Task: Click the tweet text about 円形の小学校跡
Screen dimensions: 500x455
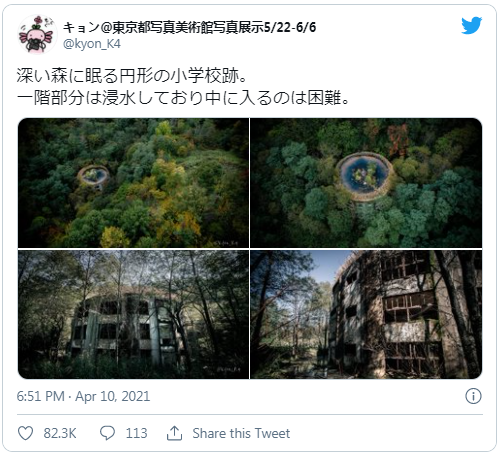Action: [132, 76]
